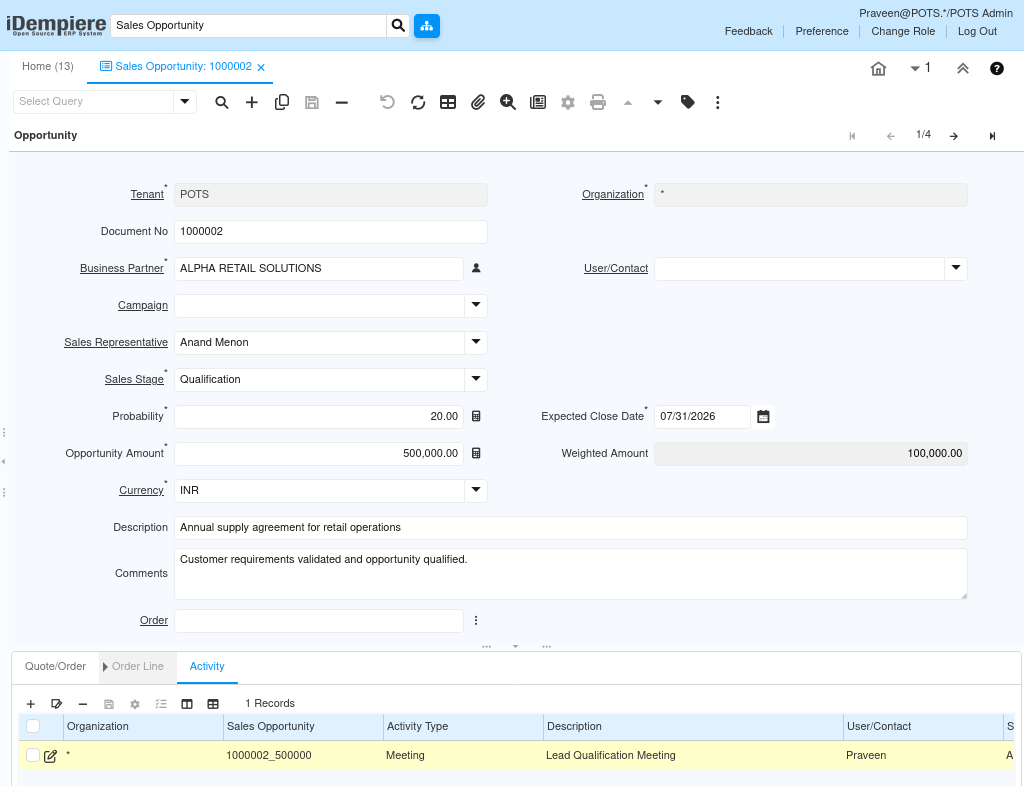Save the record with the disk icon
Image resolution: width=1024 pixels, height=786 pixels.
312,102
